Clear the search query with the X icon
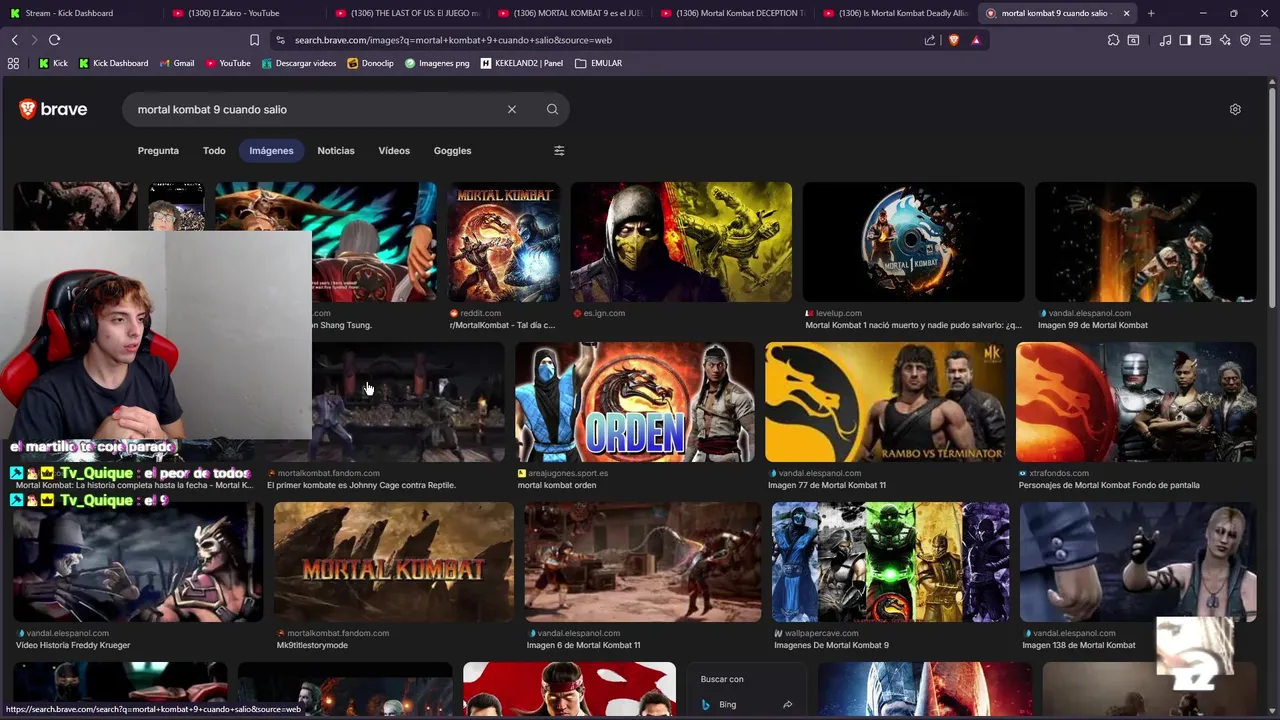The width and height of the screenshot is (1280, 720). click(x=512, y=109)
